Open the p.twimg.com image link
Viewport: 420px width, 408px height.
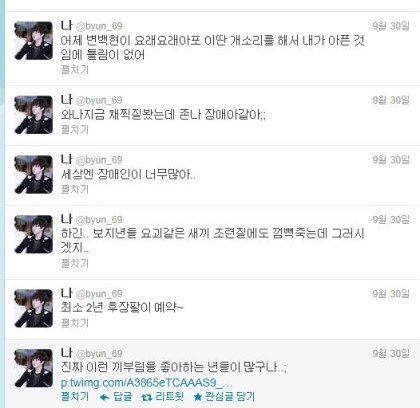tap(146, 383)
